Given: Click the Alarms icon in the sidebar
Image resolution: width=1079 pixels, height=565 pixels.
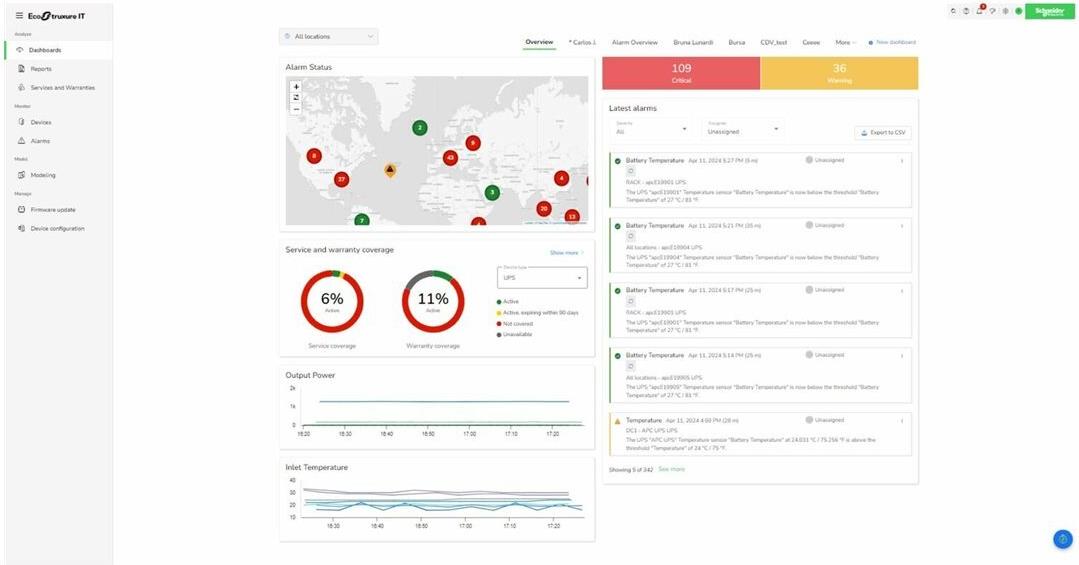Looking at the screenshot, I should tap(21, 141).
